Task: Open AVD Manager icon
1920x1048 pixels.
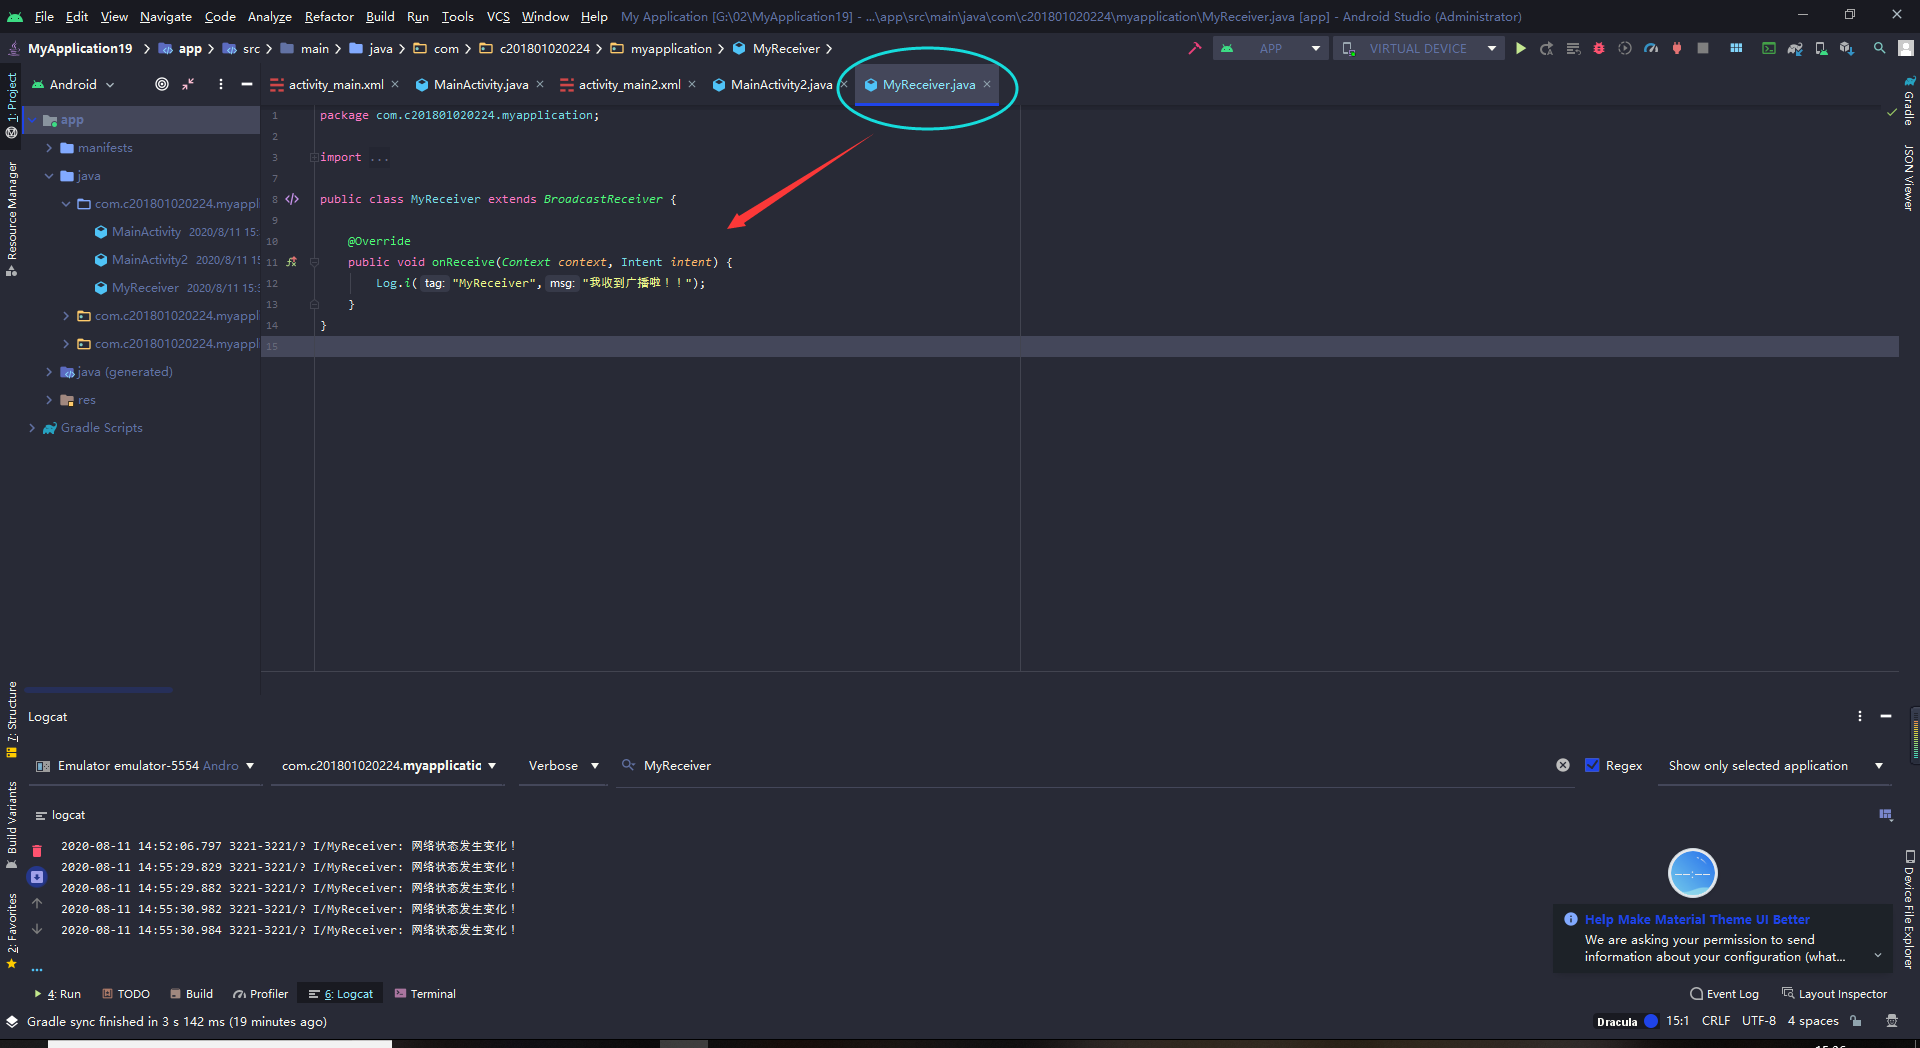Action: [1821, 48]
